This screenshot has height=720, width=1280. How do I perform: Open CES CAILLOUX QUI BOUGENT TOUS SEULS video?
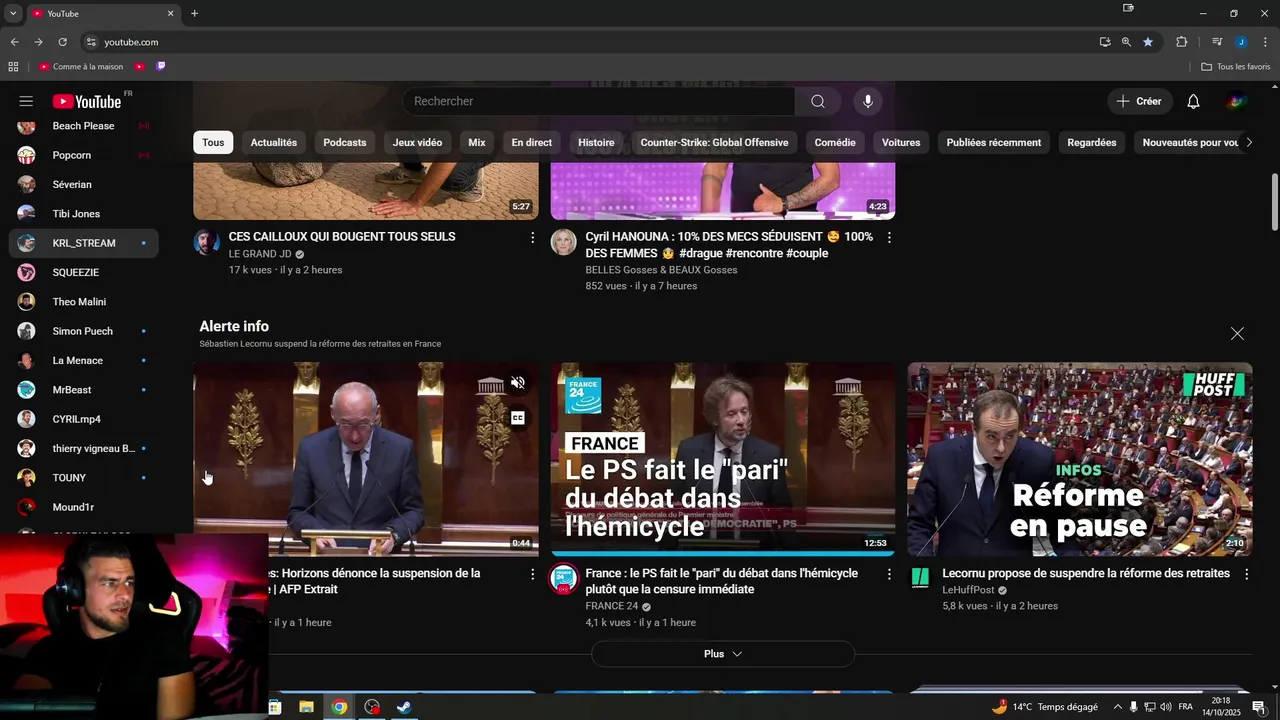coord(342,237)
